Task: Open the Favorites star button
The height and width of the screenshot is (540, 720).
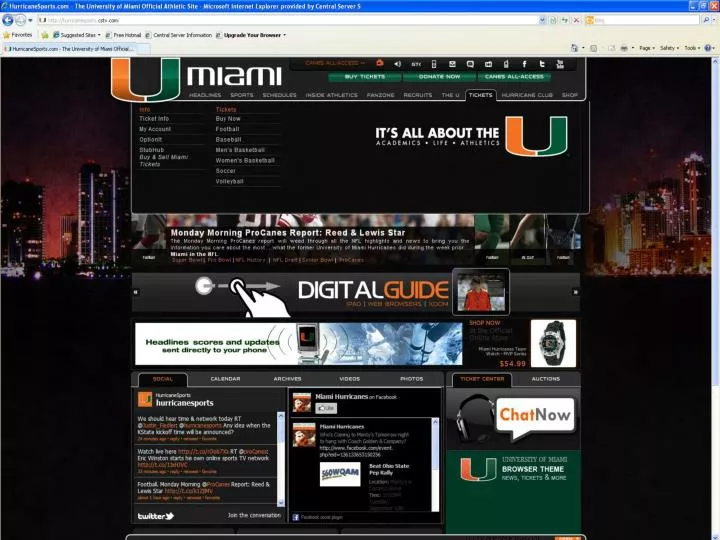Action: point(17,35)
